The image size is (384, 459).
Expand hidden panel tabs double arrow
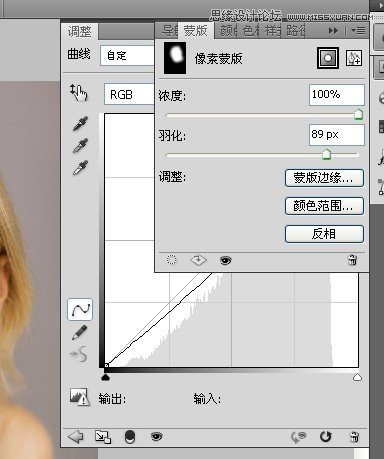click(333, 31)
